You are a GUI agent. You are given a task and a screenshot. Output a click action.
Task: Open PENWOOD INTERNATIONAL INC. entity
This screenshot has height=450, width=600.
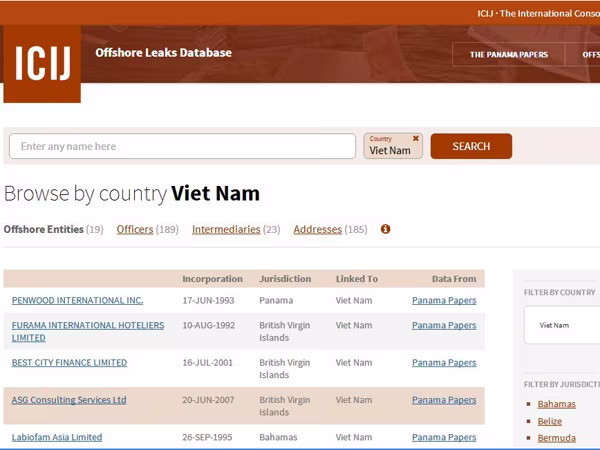pos(77,300)
